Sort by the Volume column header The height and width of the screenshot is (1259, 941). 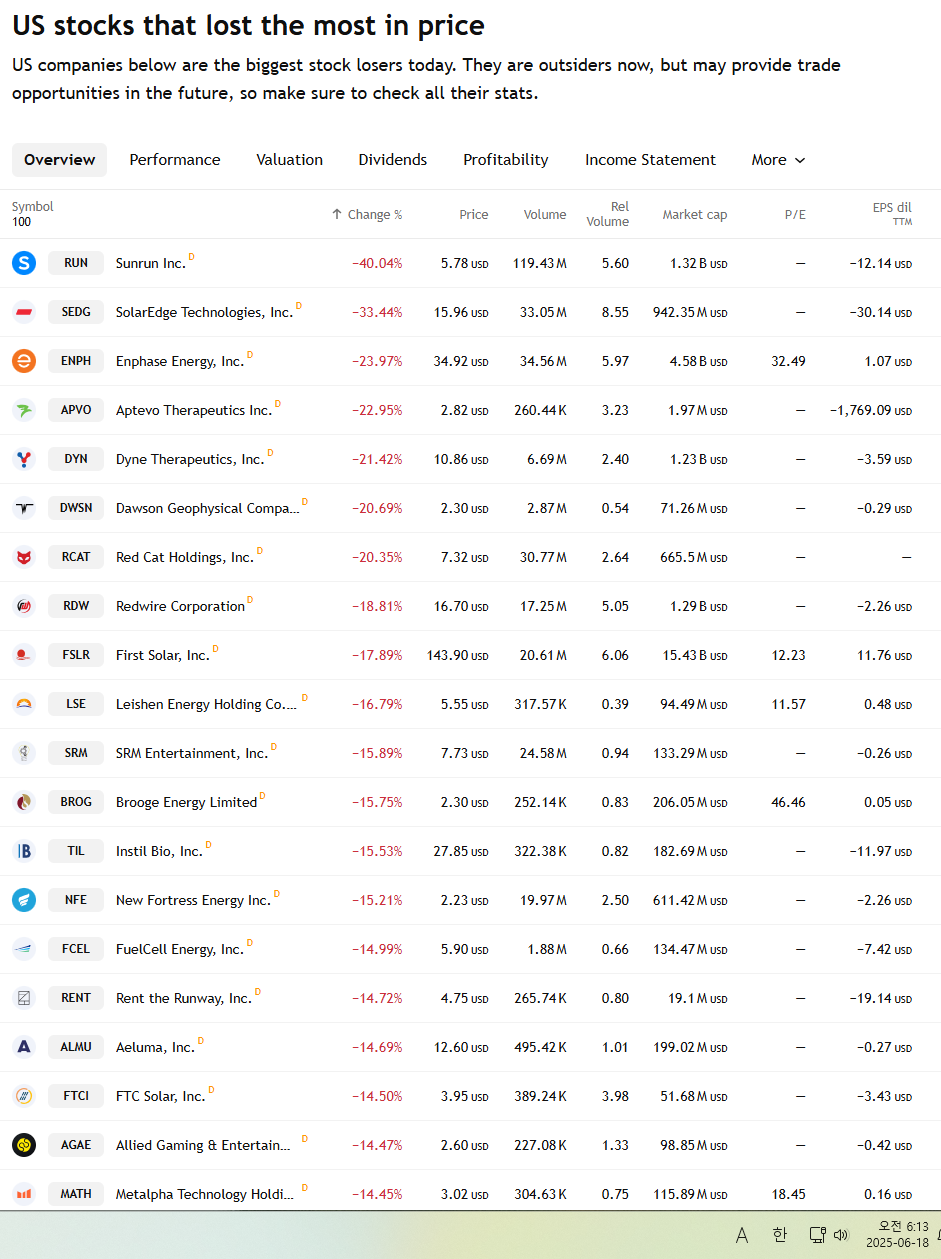[x=545, y=214]
